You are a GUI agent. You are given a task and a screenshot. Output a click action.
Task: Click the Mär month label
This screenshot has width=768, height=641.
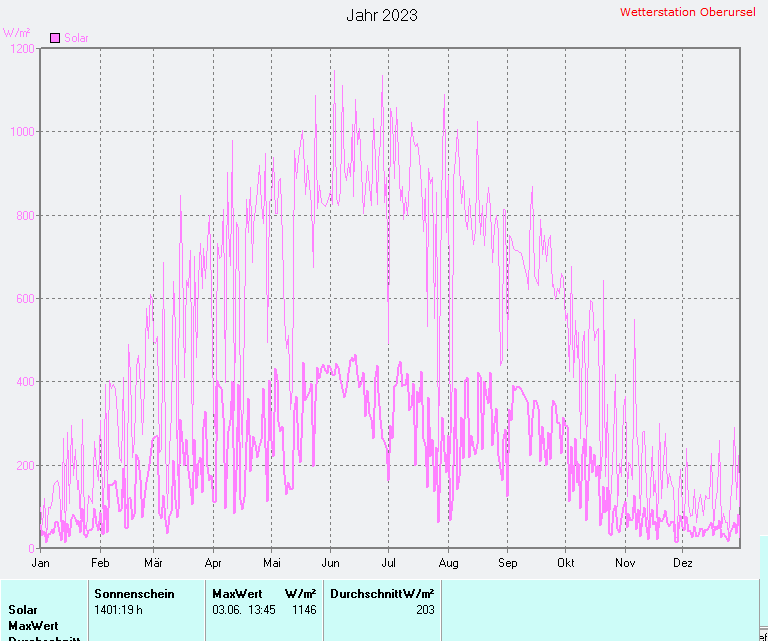[153, 563]
